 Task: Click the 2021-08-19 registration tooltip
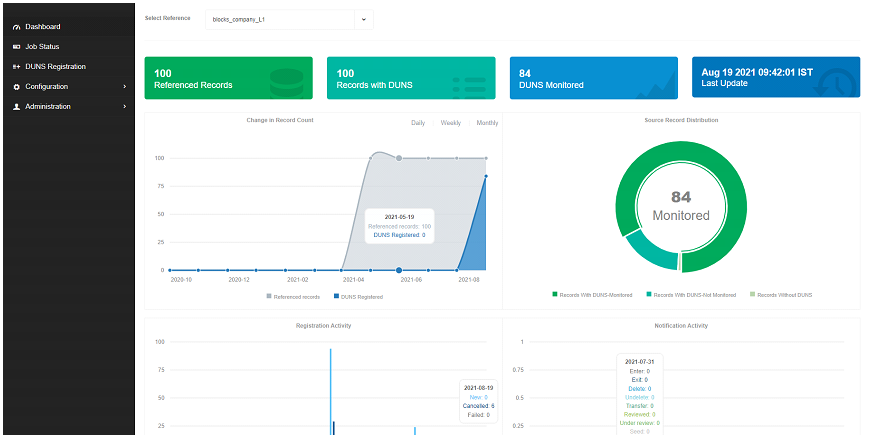478,402
